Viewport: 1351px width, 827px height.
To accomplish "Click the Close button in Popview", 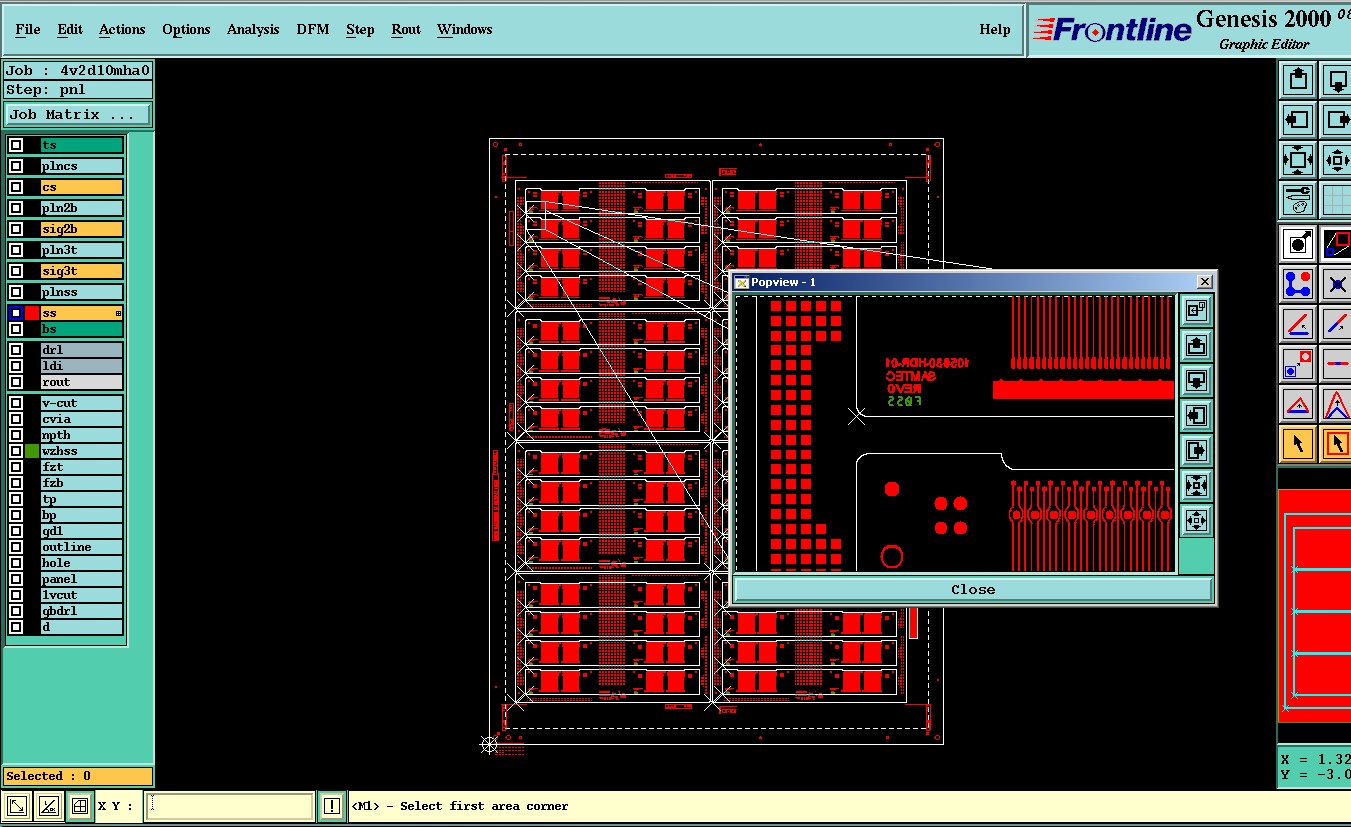I will (972, 589).
